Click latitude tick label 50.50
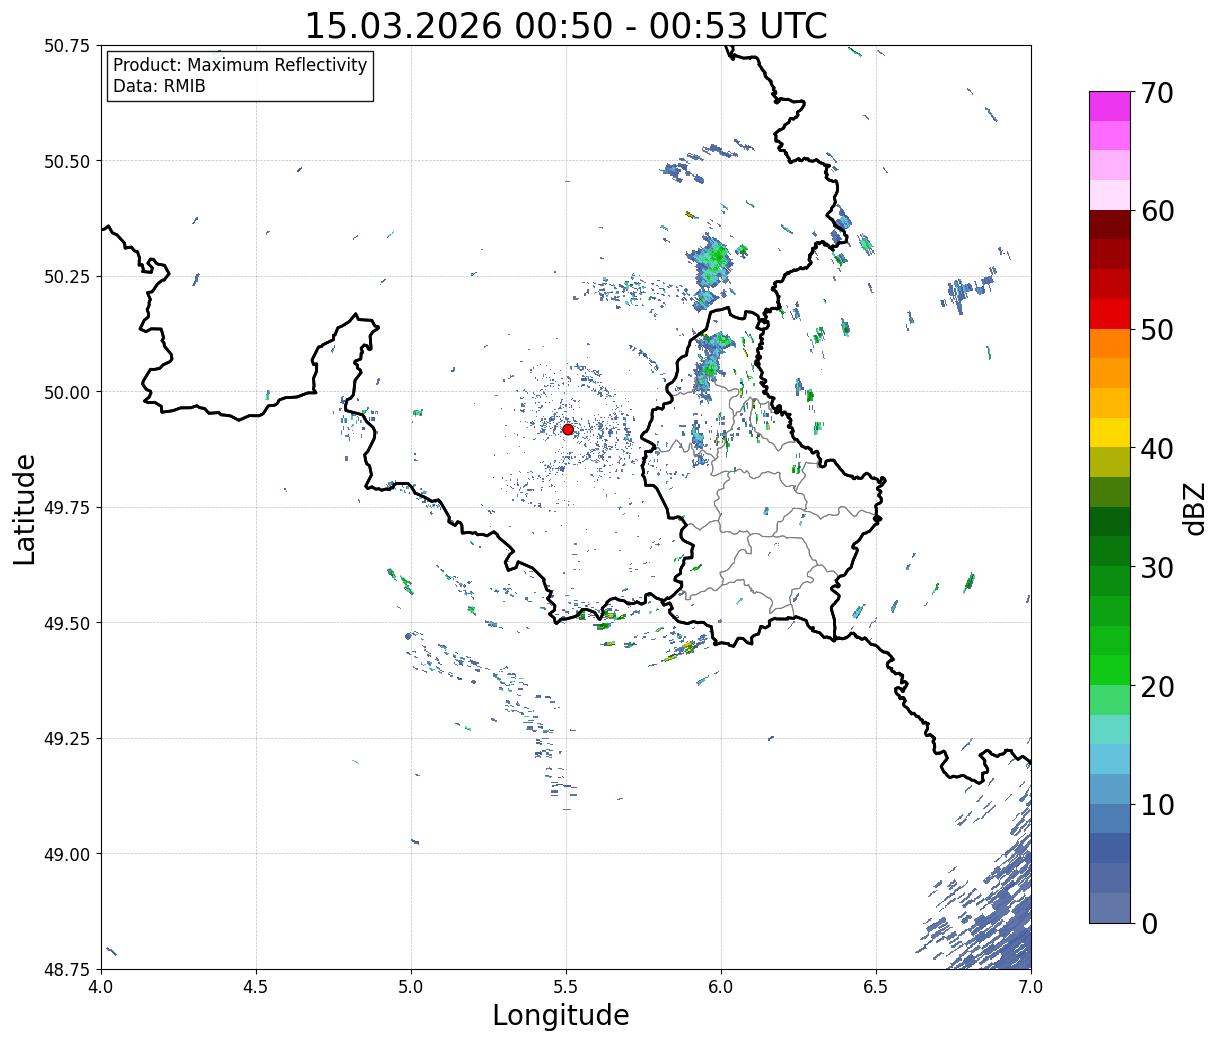Viewport: 1219px width, 1040px height. tap(67, 161)
